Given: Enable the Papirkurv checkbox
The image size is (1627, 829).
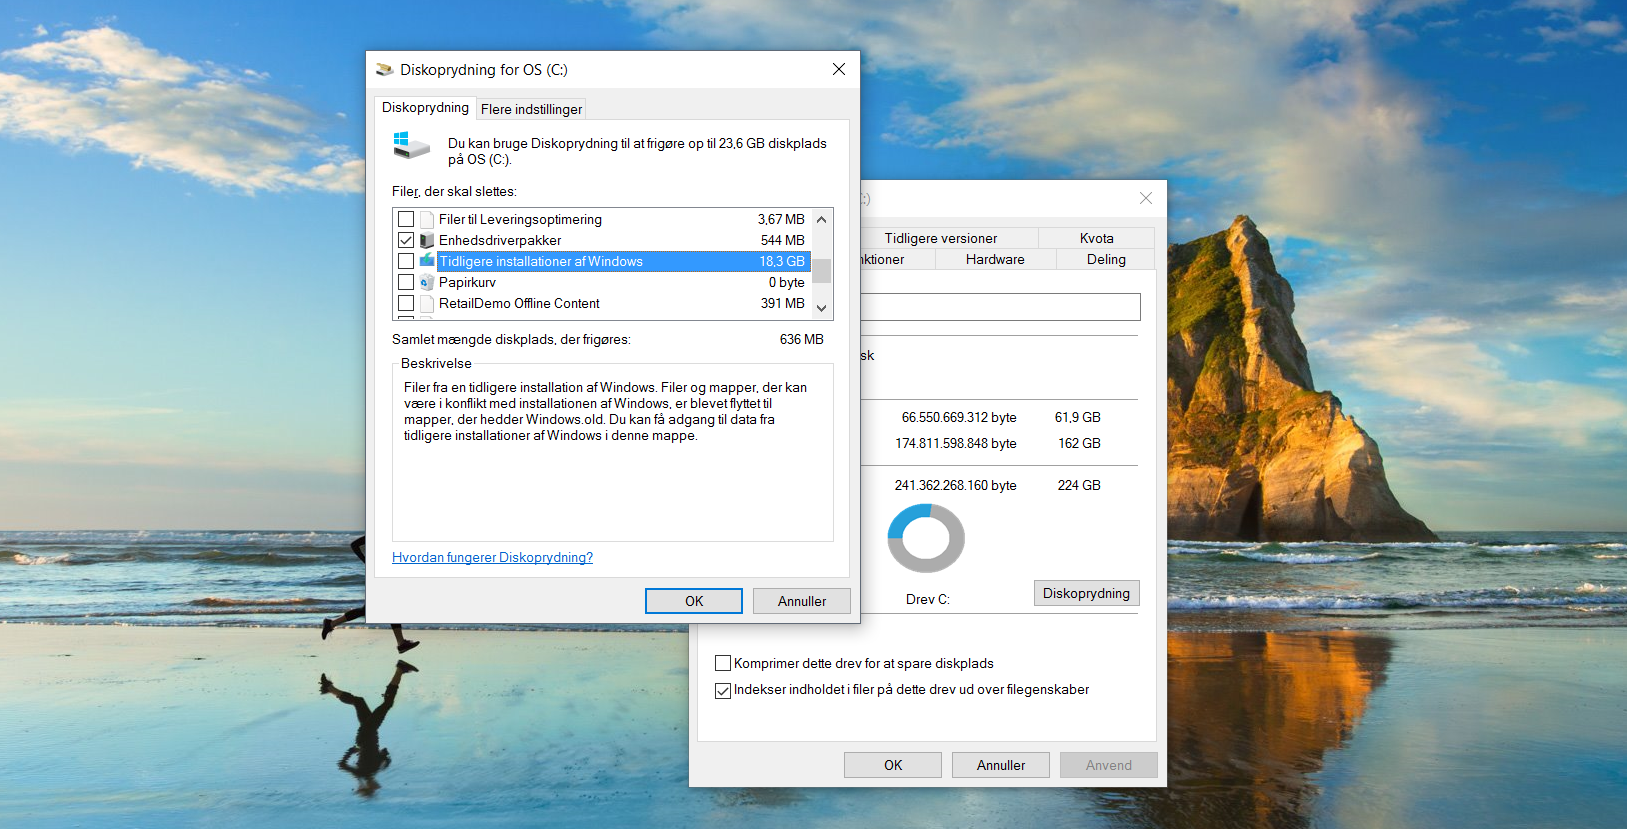Looking at the screenshot, I should coord(406,283).
